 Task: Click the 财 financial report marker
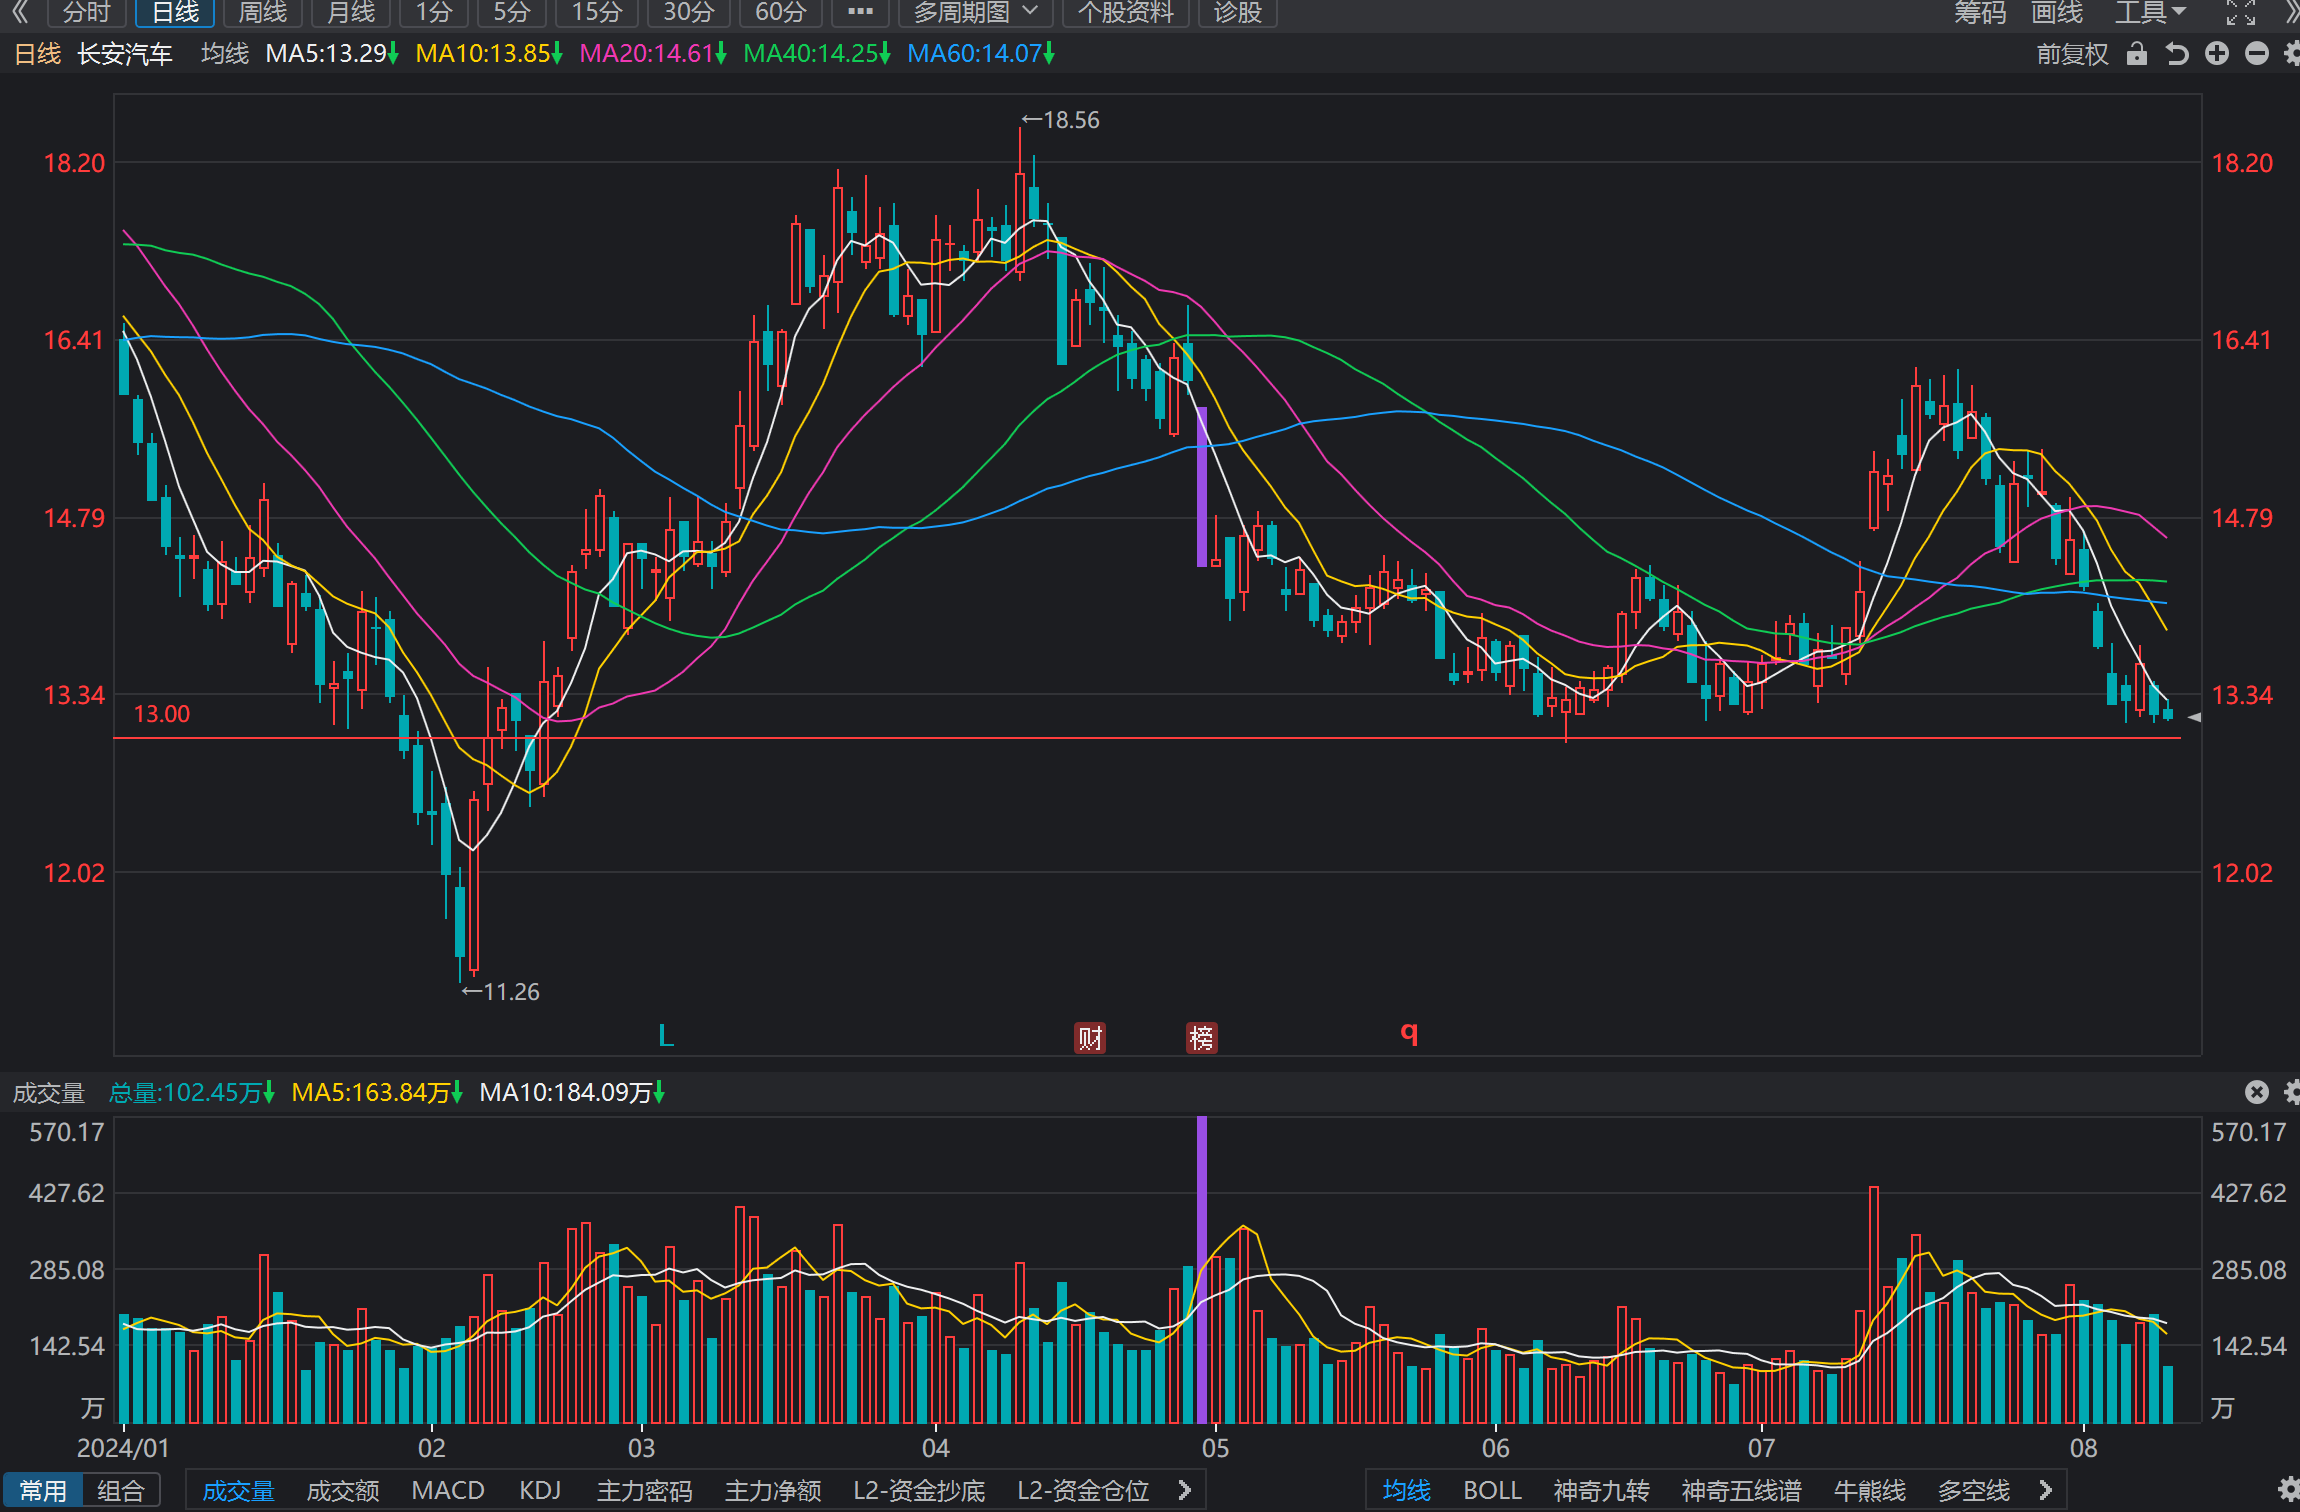1090,1038
